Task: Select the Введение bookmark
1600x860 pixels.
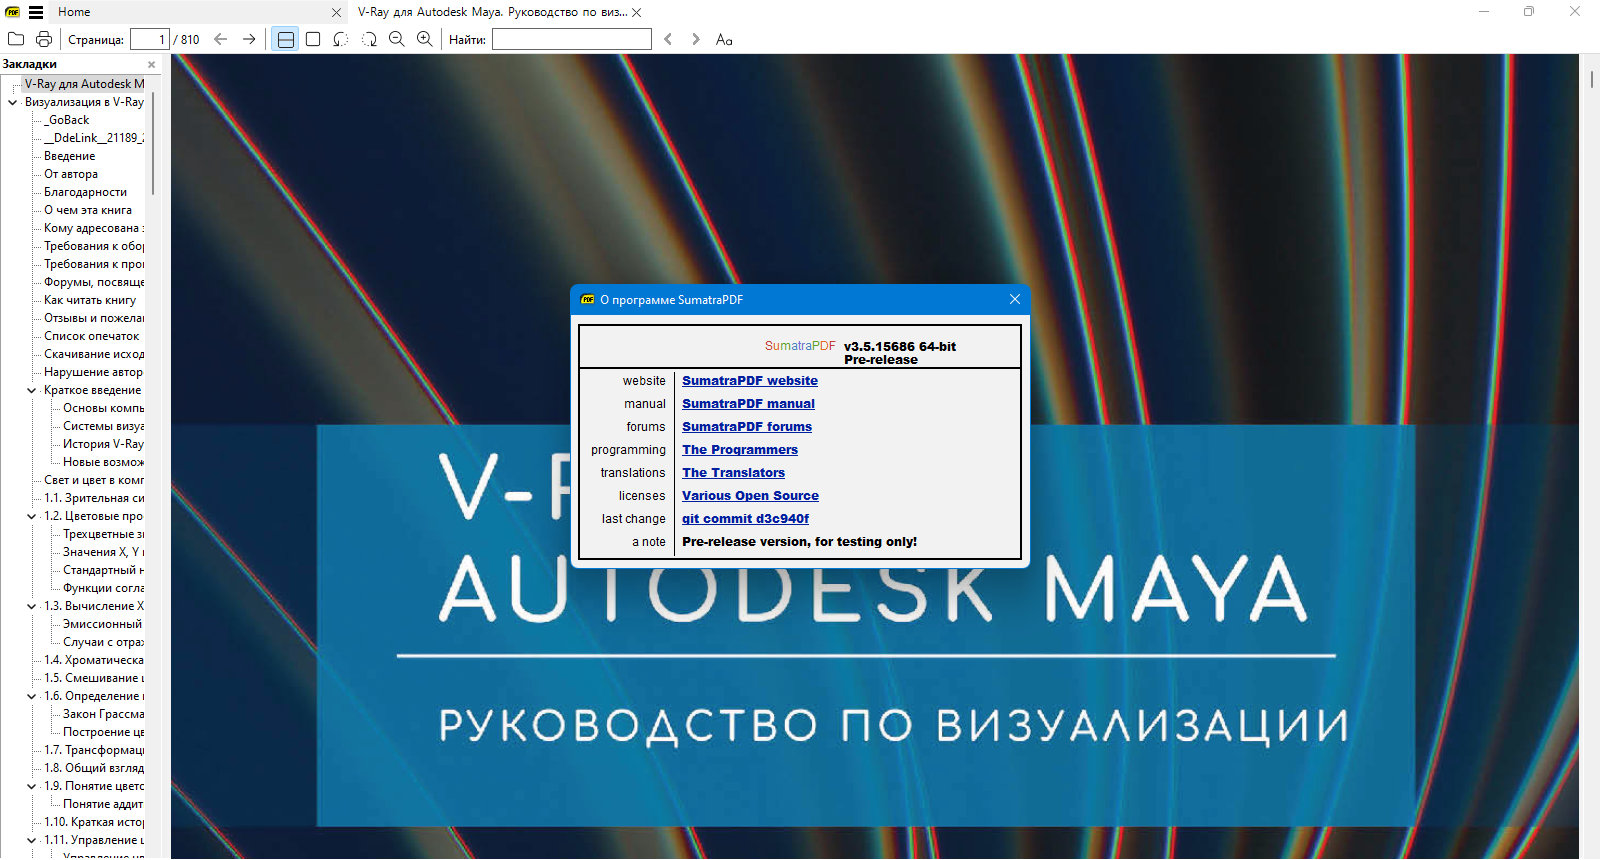Action: pyautogui.click(x=70, y=156)
